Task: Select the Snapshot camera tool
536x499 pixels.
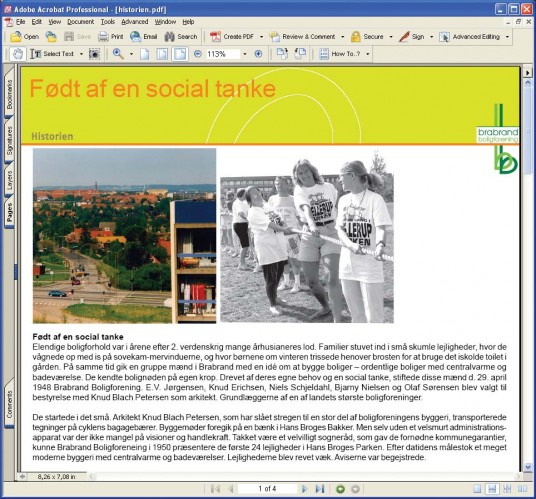Action: [94, 54]
